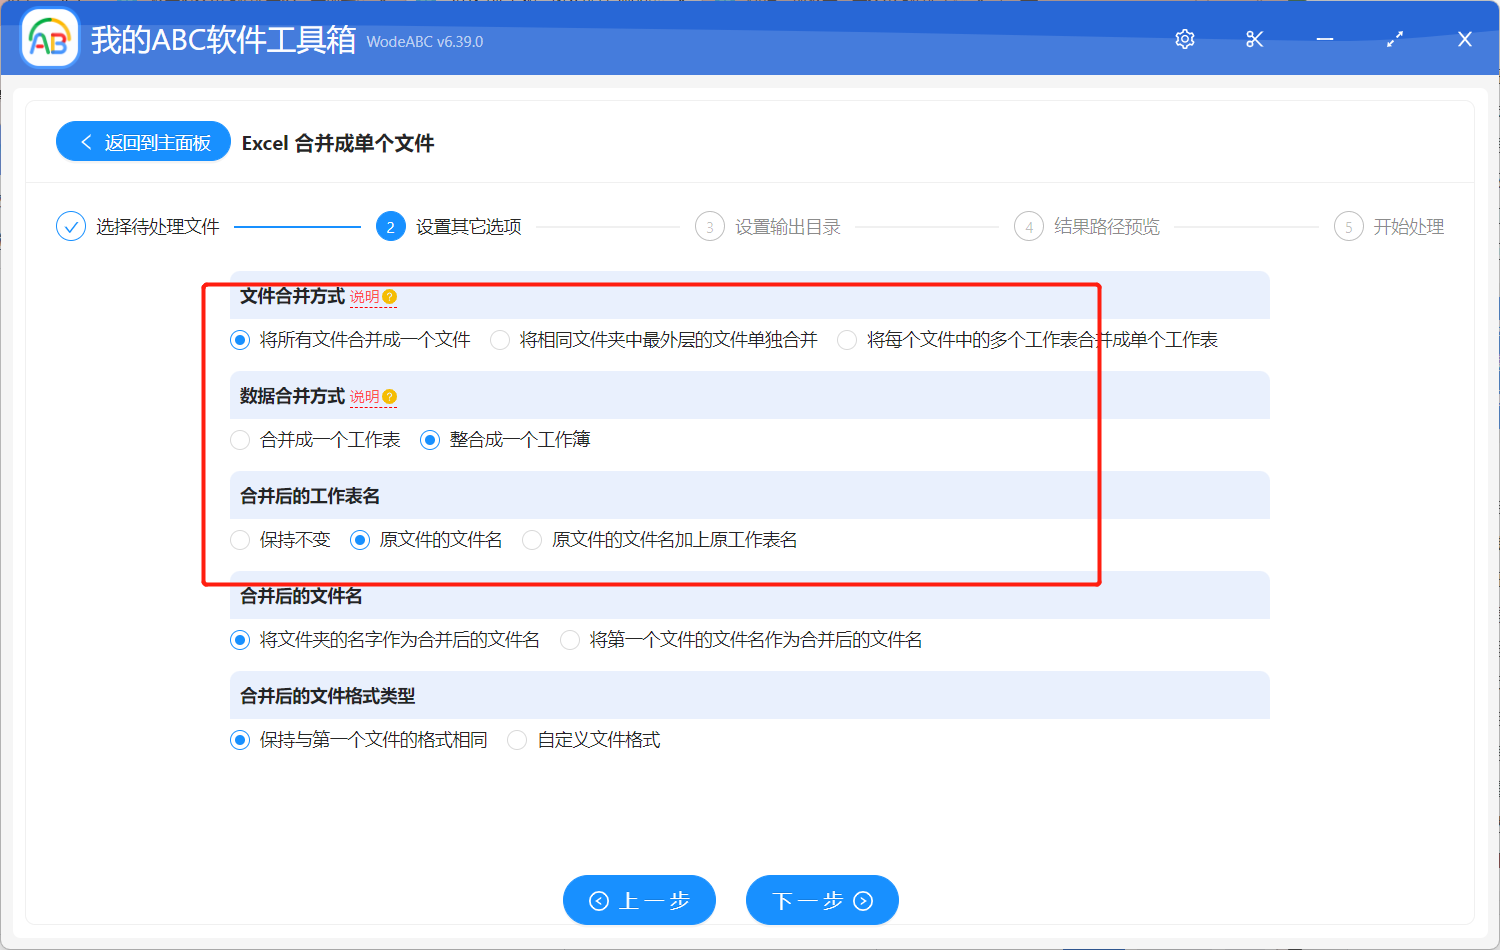Select 保持不变 for 合并后的工作表名
This screenshot has width=1500, height=950.
click(x=240, y=539)
